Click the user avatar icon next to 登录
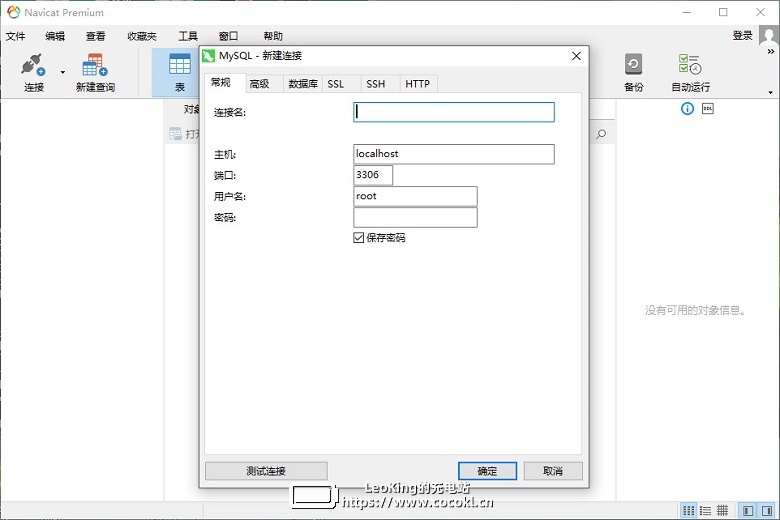Image resolution: width=780 pixels, height=520 pixels. click(x=769, y=35)
